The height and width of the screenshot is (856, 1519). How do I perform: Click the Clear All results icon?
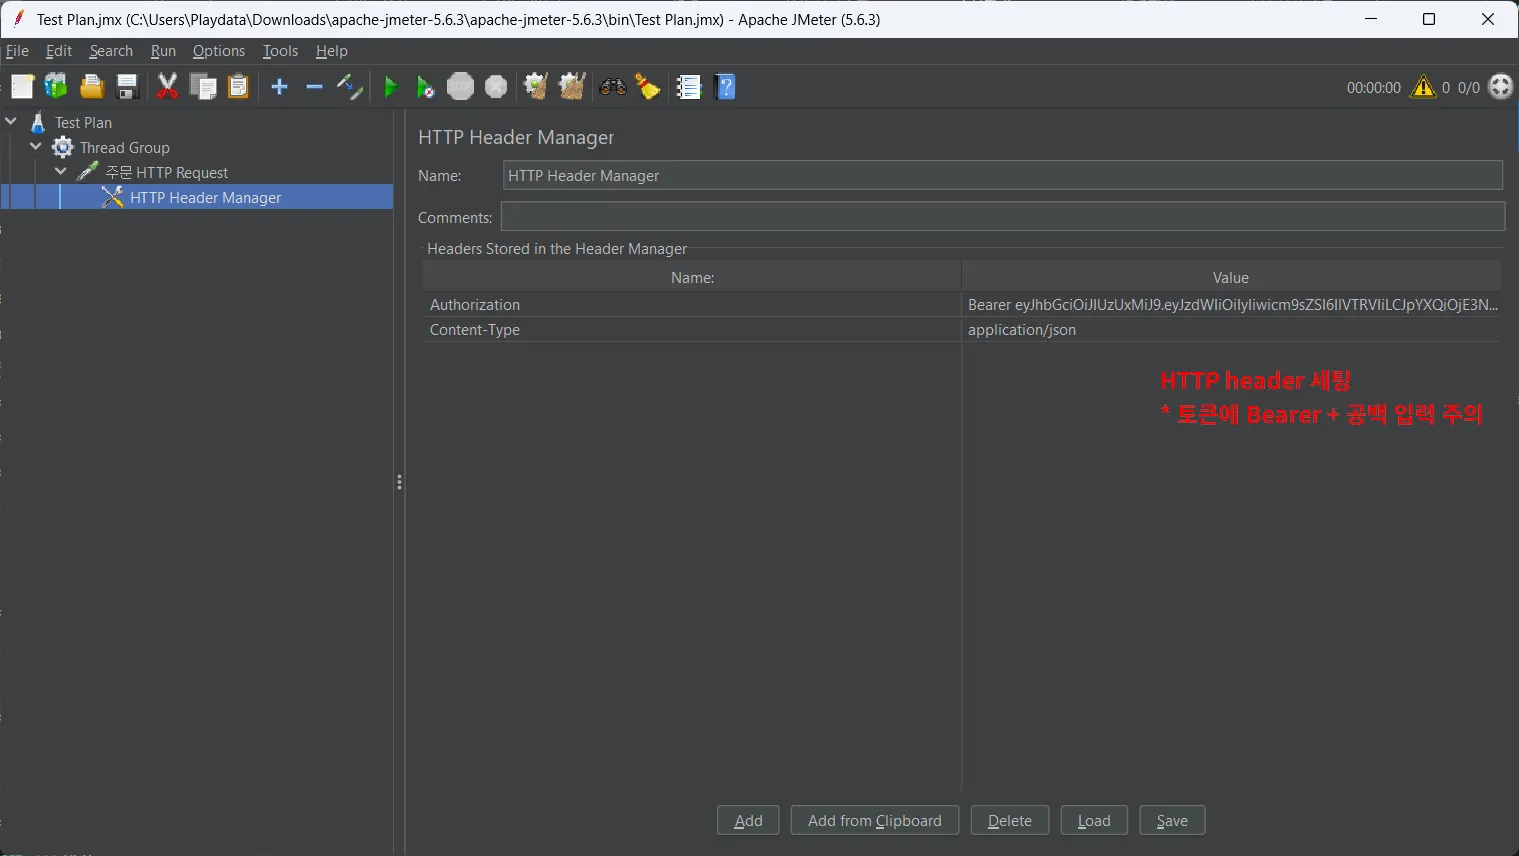click(x=572, y=87)
